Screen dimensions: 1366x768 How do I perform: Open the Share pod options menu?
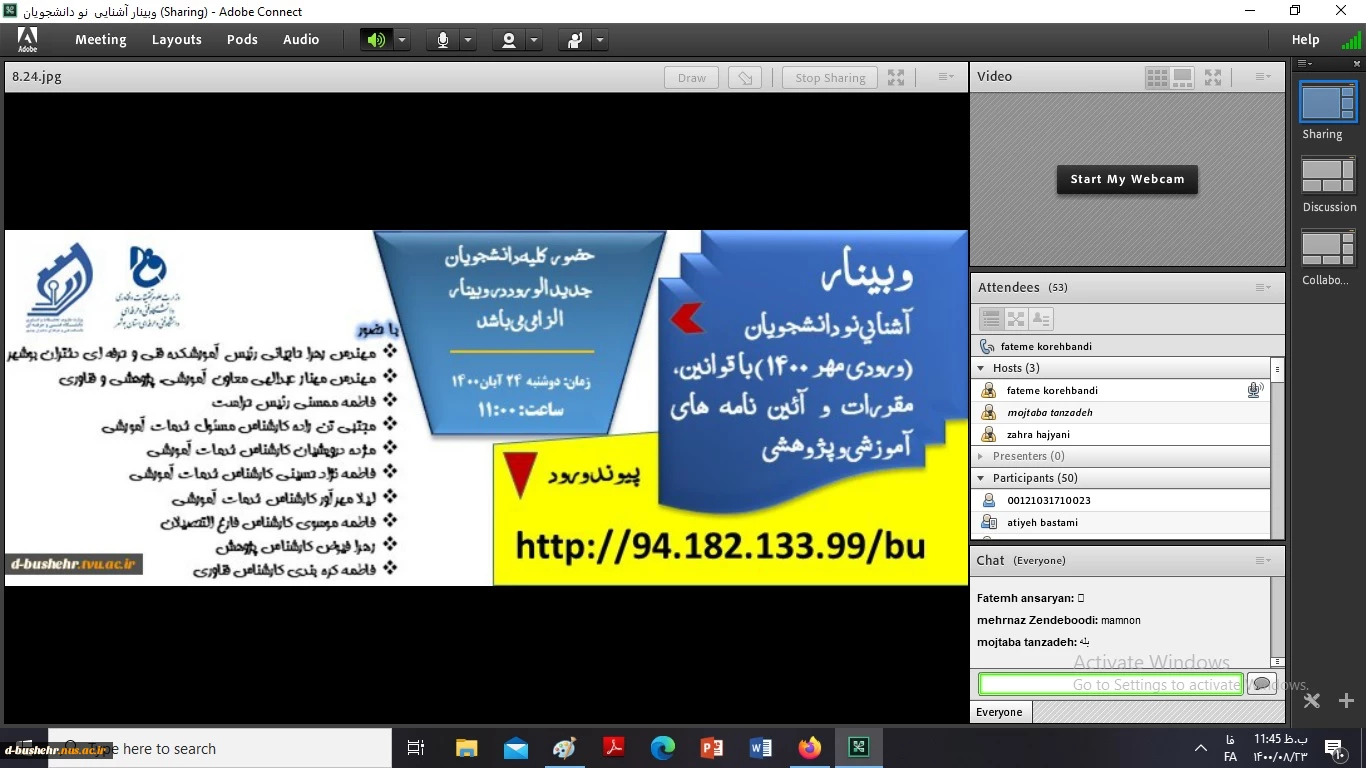[946, 77]
